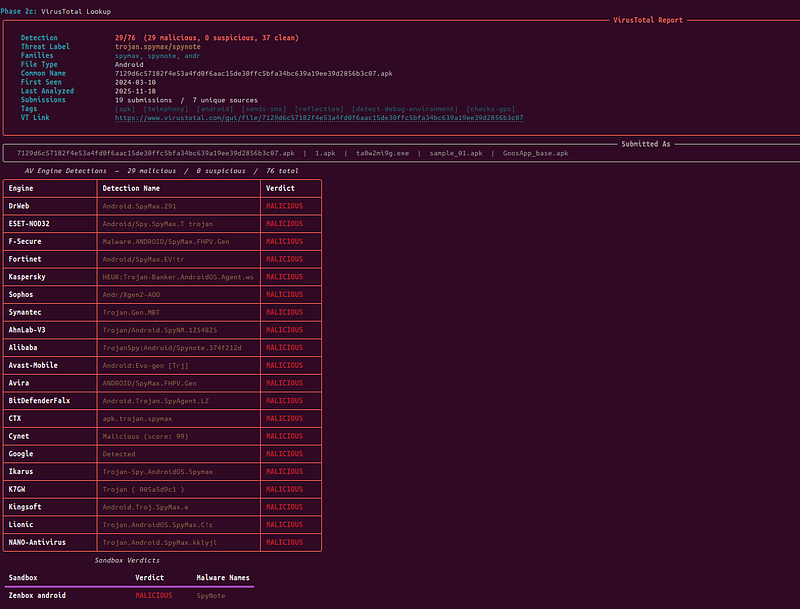Select the NANO-Antivirus engine name
The height and width of the screenshot is (609, 800).
[x=37, y=542]
